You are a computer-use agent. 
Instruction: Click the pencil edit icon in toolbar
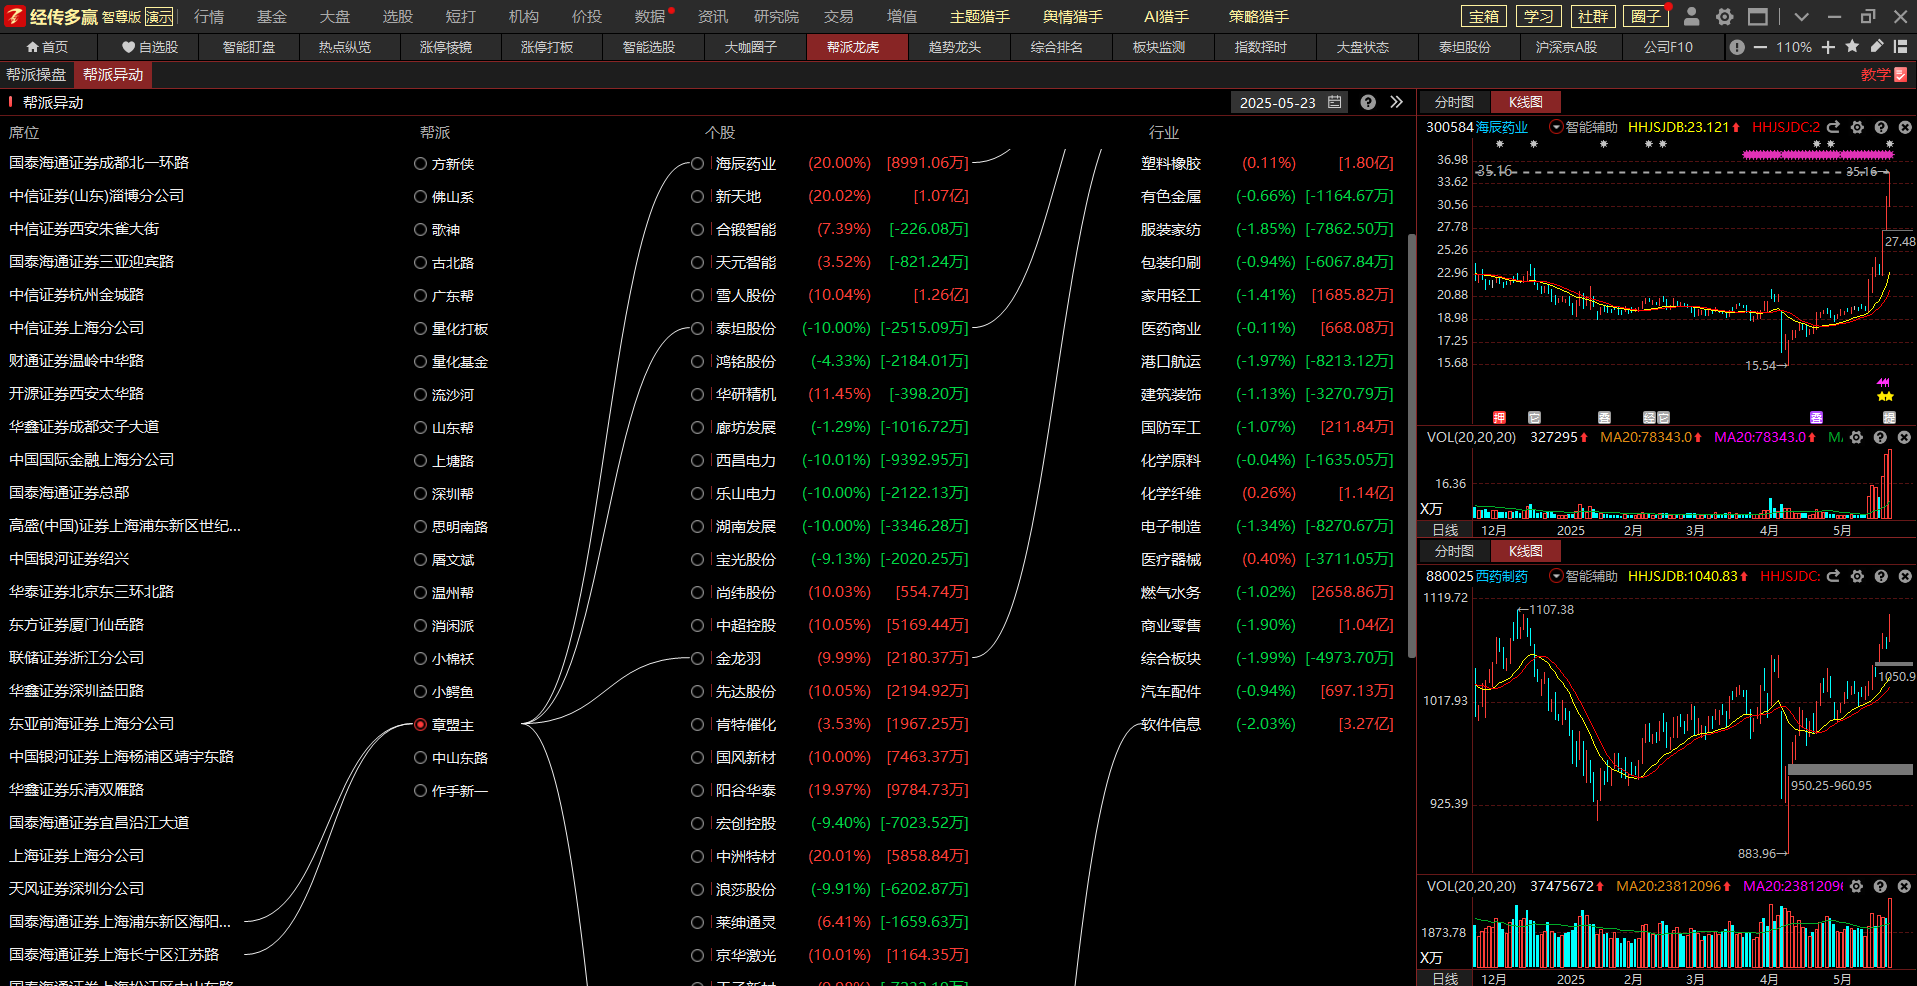click(x=1877, y=46)
